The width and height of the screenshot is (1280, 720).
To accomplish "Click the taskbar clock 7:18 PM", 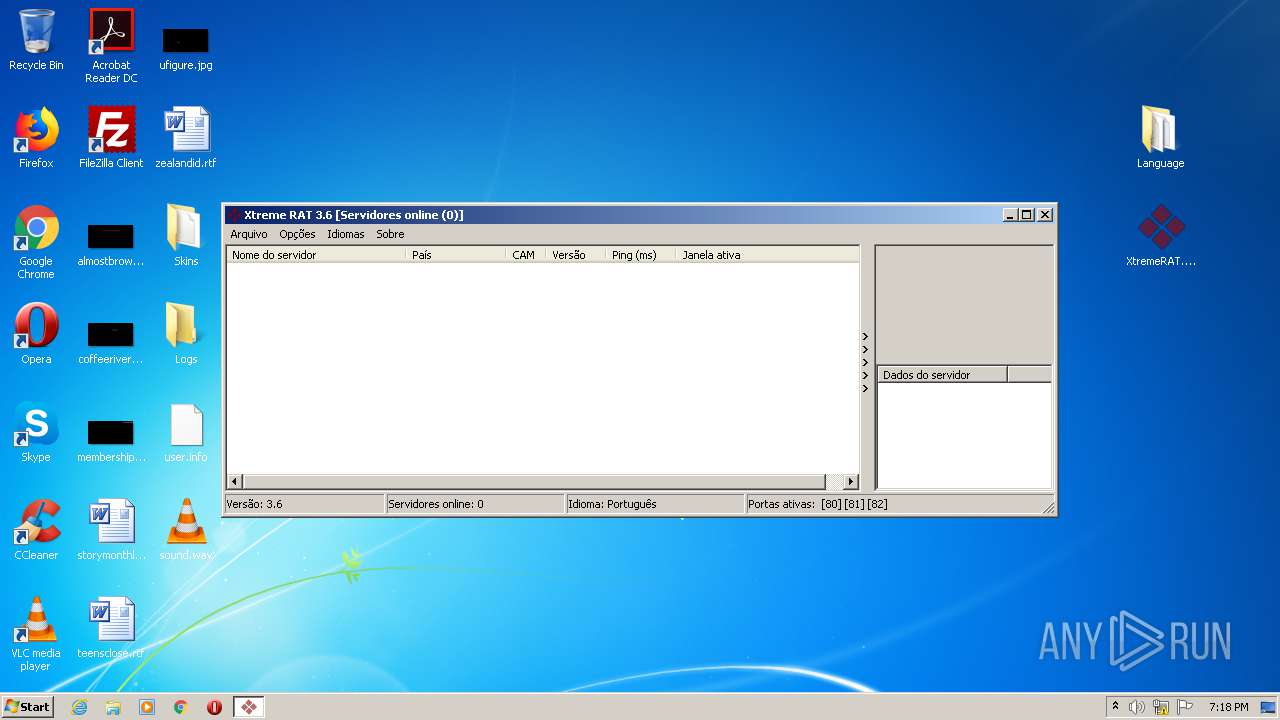I will (1228, 707).
